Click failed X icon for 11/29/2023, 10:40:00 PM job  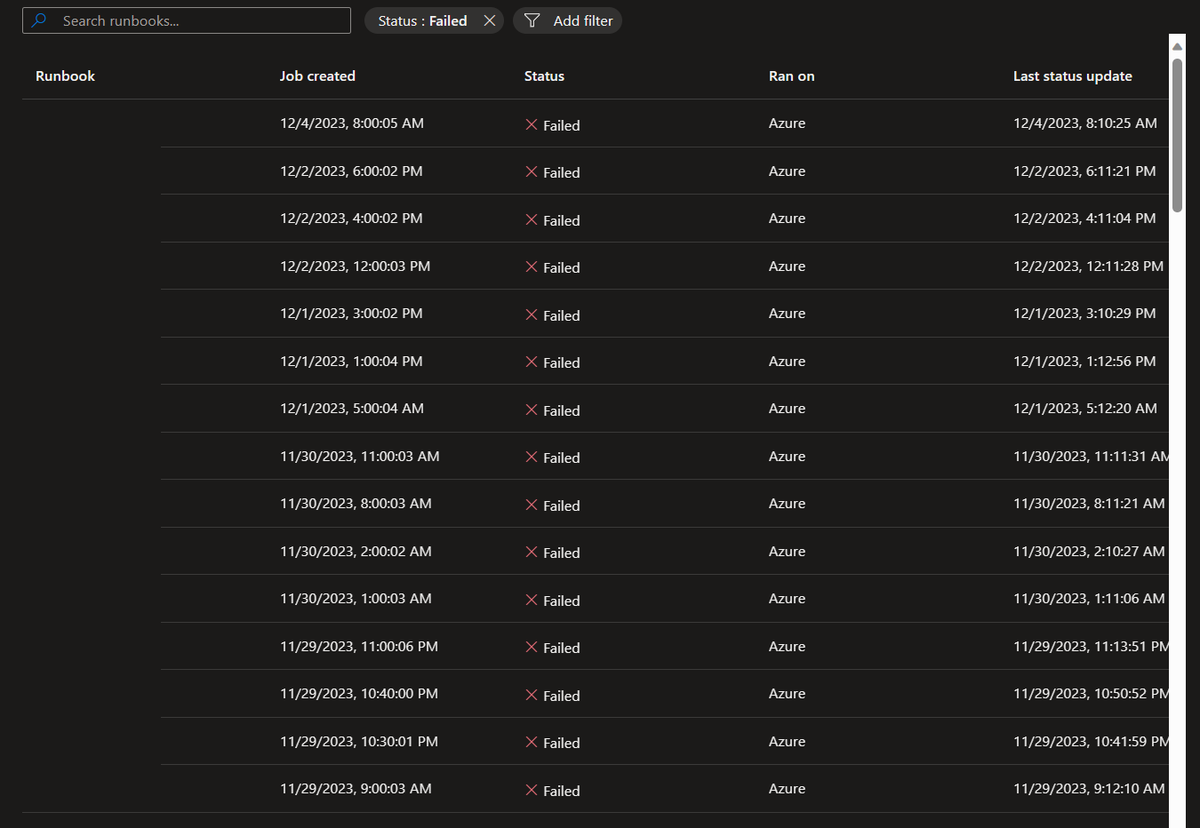click(532, 695)
